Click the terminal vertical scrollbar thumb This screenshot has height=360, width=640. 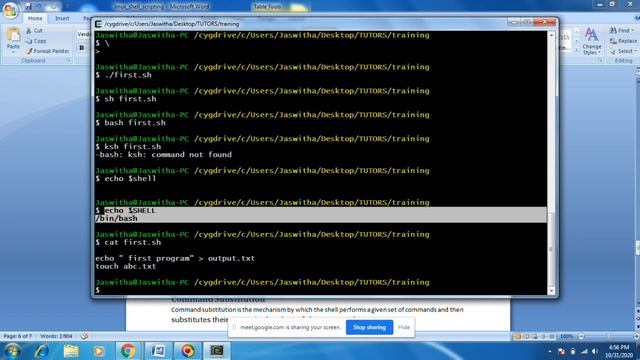coord(551,250)
